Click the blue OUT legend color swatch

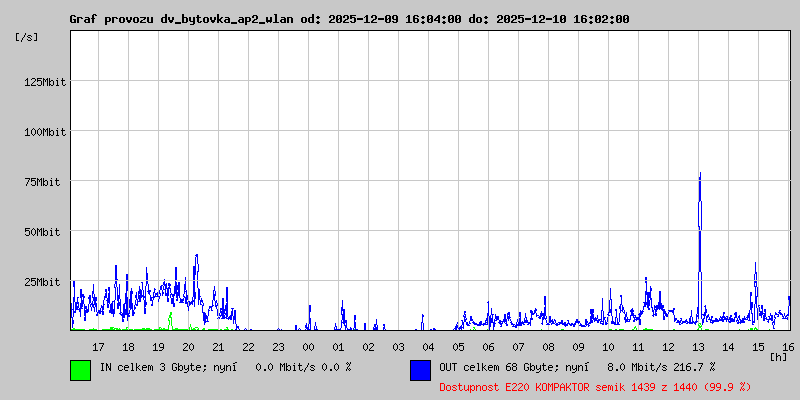tap(420, 370)
